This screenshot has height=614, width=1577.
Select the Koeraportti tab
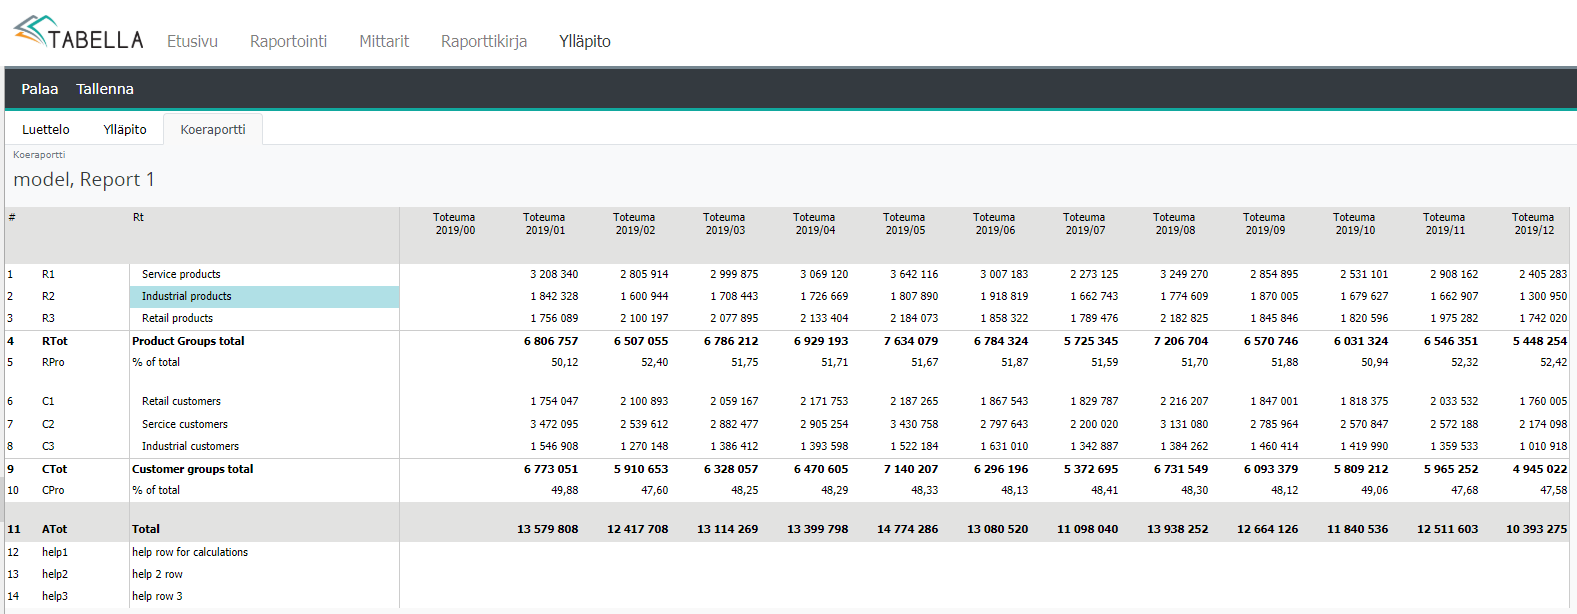(213, 129)
